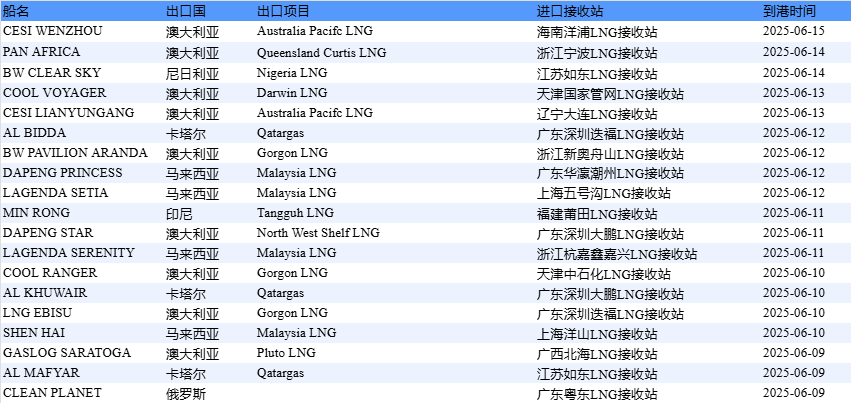The image size is (851, 403).
Task: Click the 到港时间 column header
Action: (788, 11)
